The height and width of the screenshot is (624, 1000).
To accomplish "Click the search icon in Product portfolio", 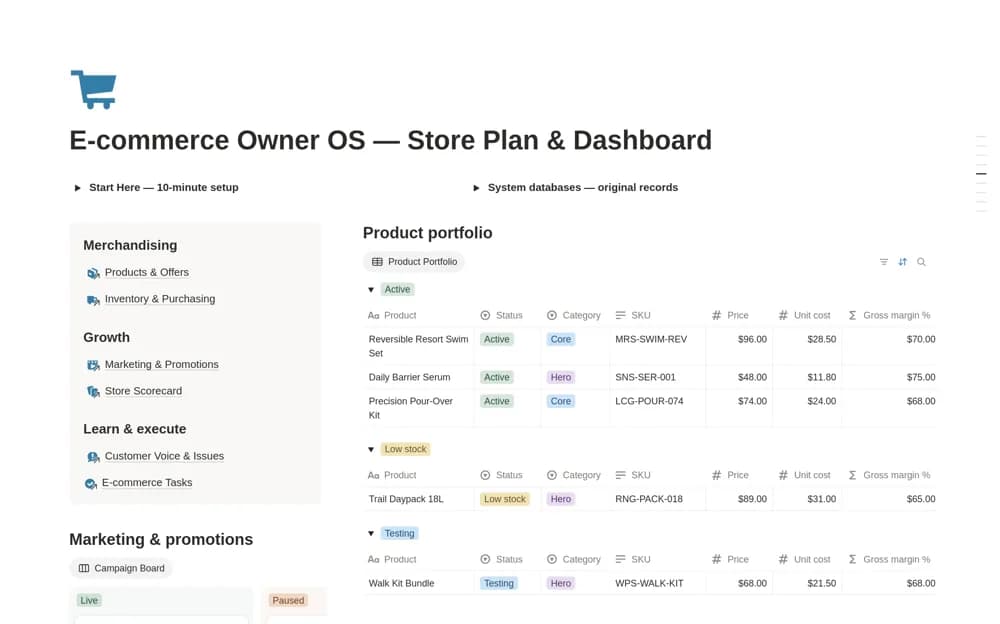I will [x=921, y=262].
